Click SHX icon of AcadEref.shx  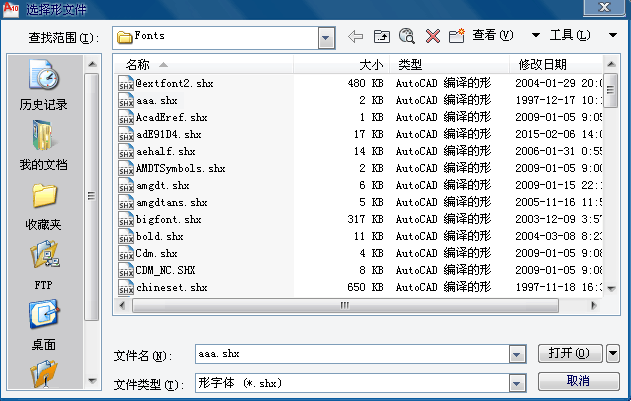click(x=126, y=117)
